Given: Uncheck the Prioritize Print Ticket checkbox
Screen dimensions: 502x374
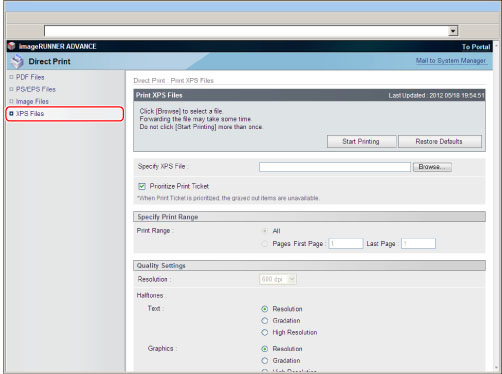Looking at the screenshot, I should pos(142,186).
